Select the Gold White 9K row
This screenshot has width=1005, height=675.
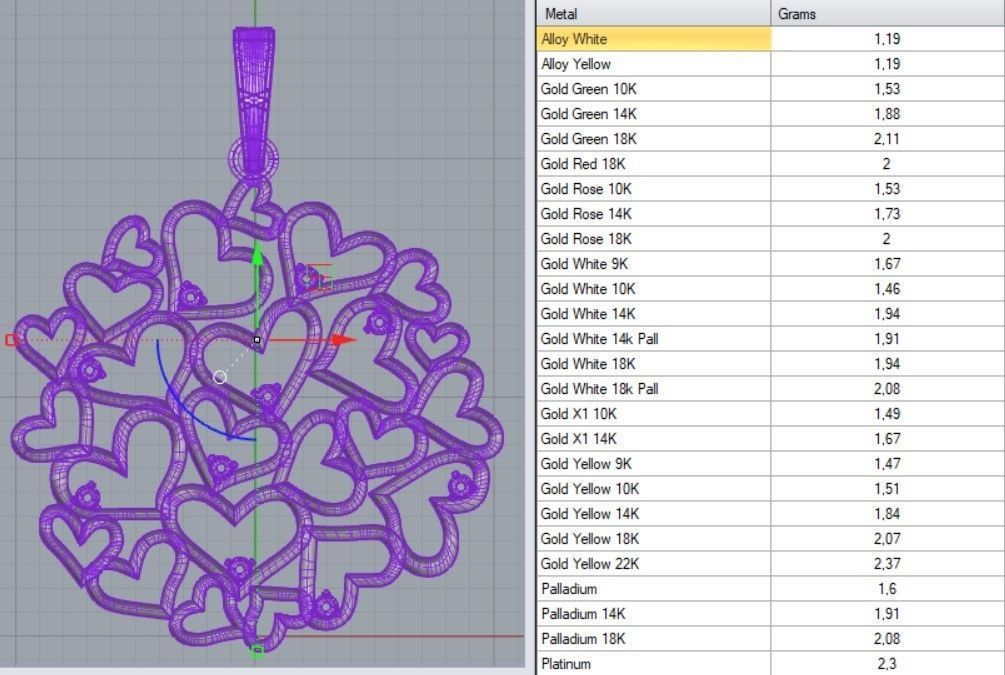pos(770,264)
